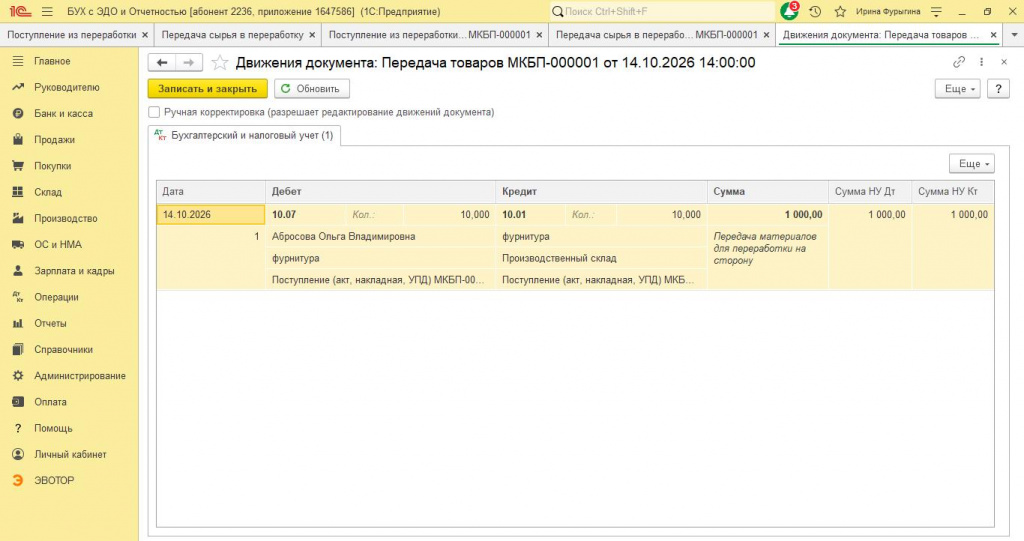This screenshot has width=1024, height=541.
Task: Open Оплата section
Action: pyautogui.click(x=50, y=402)
